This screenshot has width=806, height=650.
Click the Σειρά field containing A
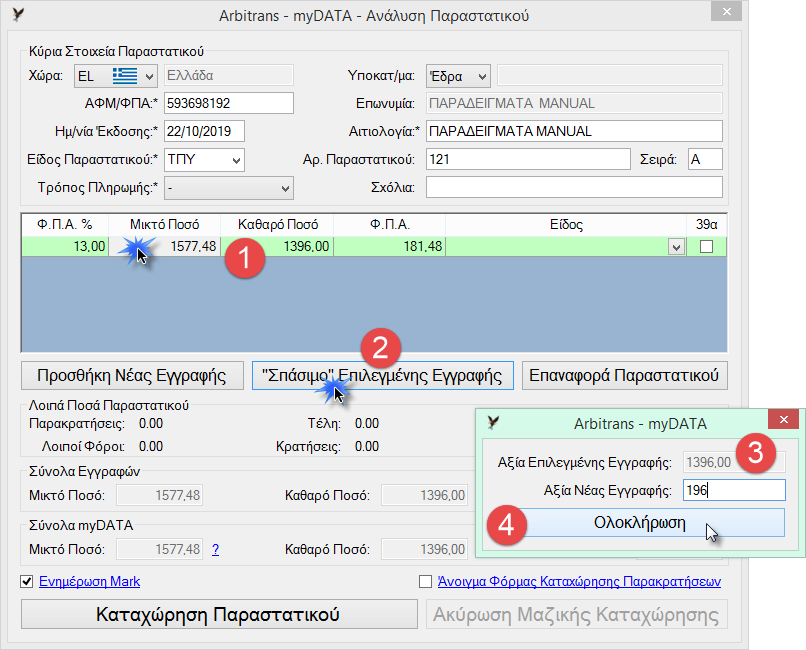pyautogui.click(x=705, y=159)
